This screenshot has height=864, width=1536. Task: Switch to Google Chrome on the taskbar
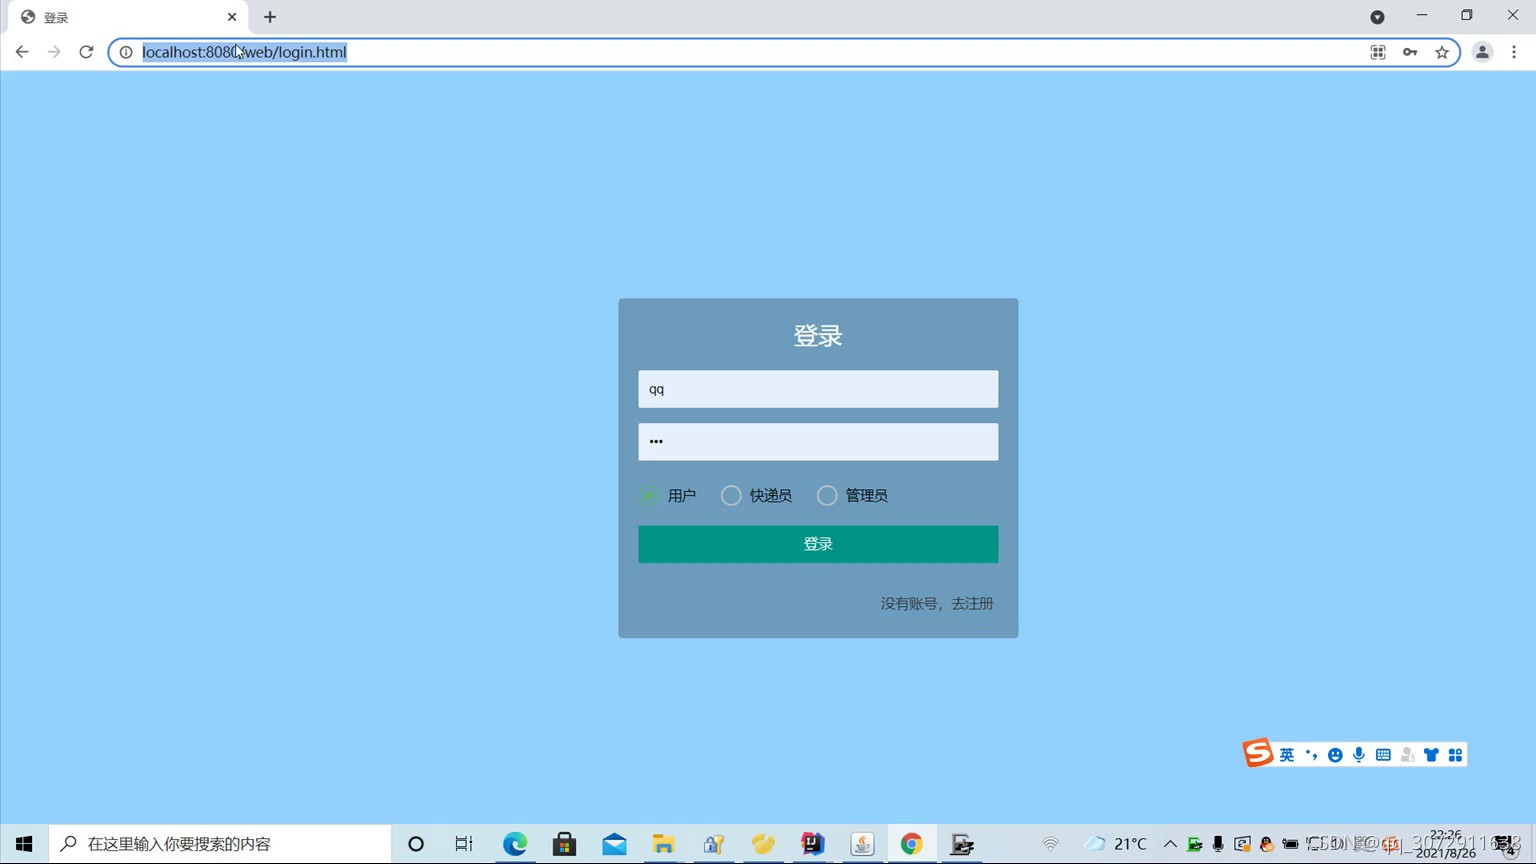click(x=911, y=844)
